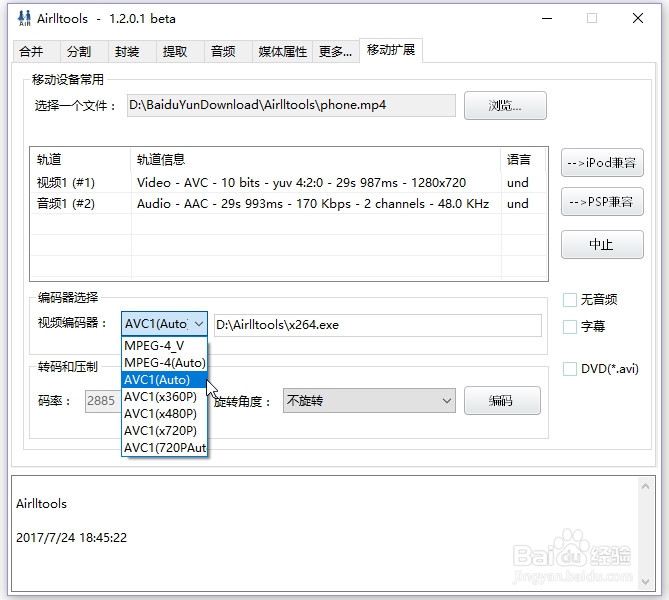Click the 编码 encode button
Screen dimensions: 669x600
pyautogui.click(x=502, y=401)
